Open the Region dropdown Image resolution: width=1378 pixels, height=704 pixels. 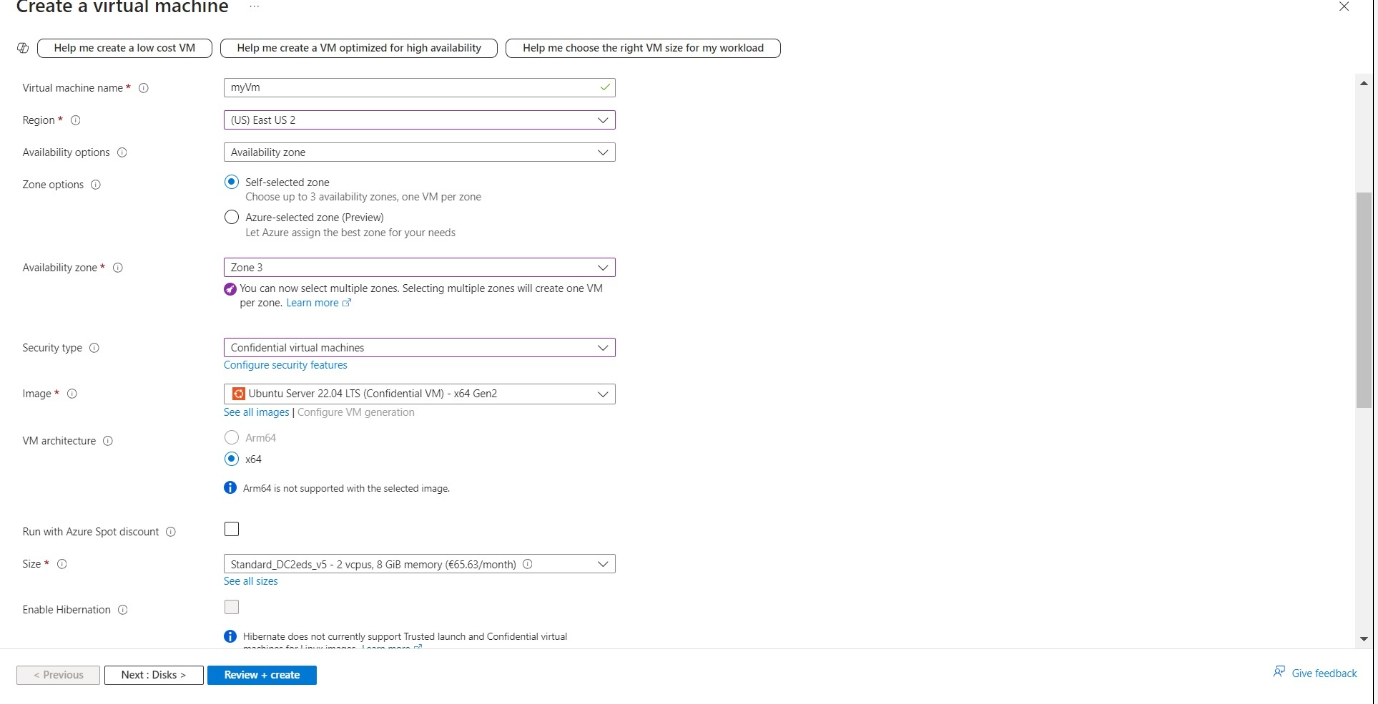pyautogui.click(x=419, y=120)
